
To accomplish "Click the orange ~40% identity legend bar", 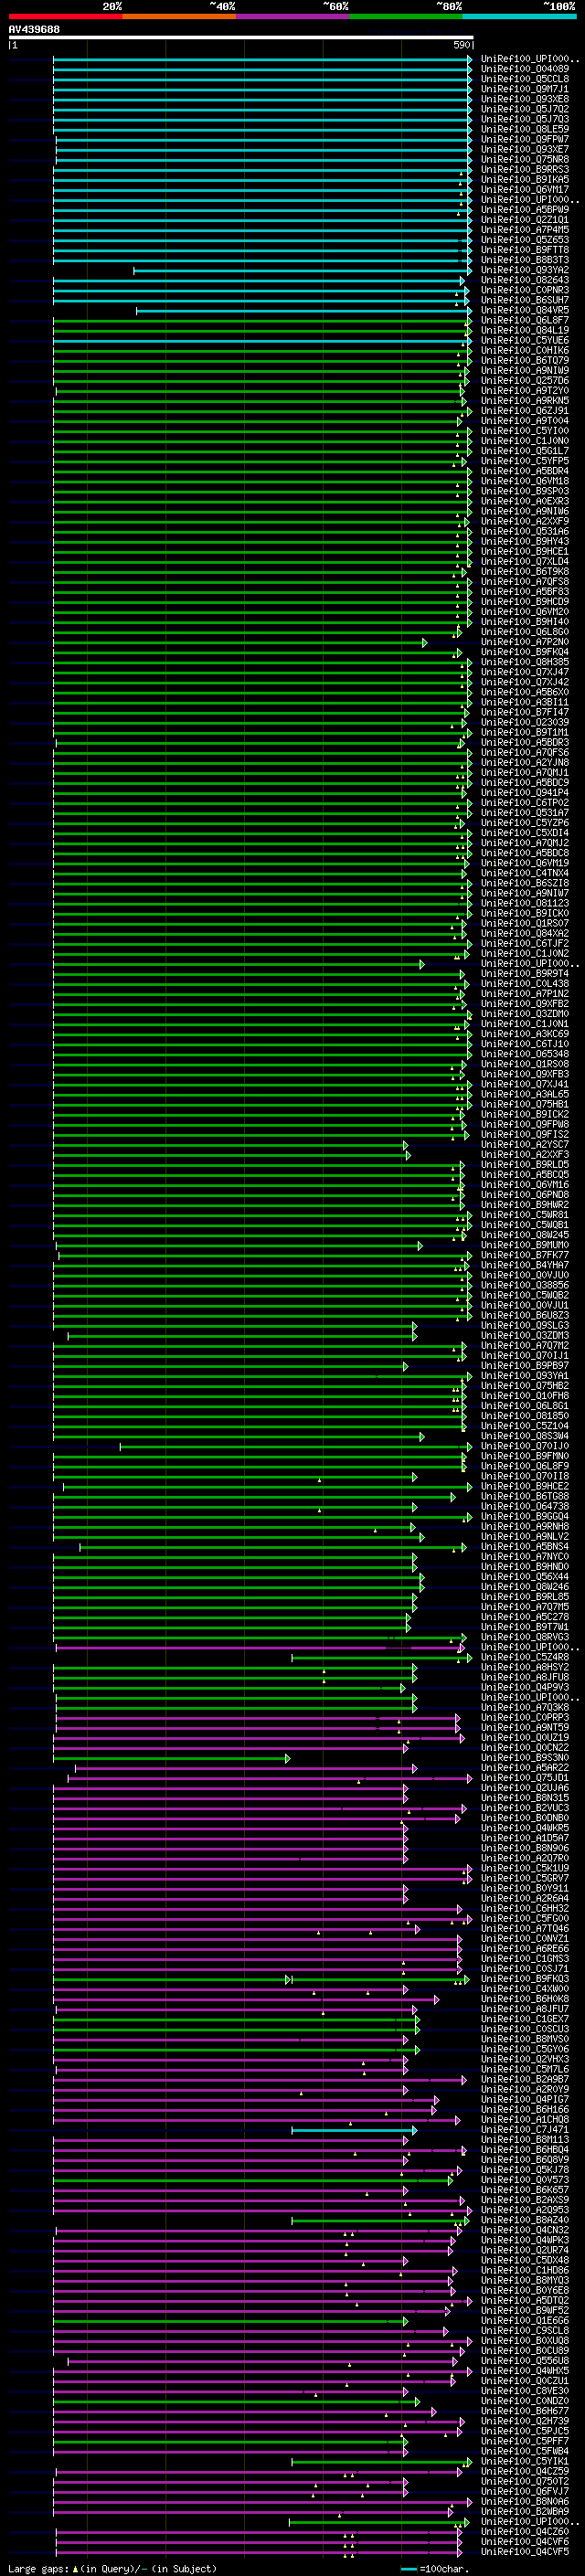I will [179, 16].
